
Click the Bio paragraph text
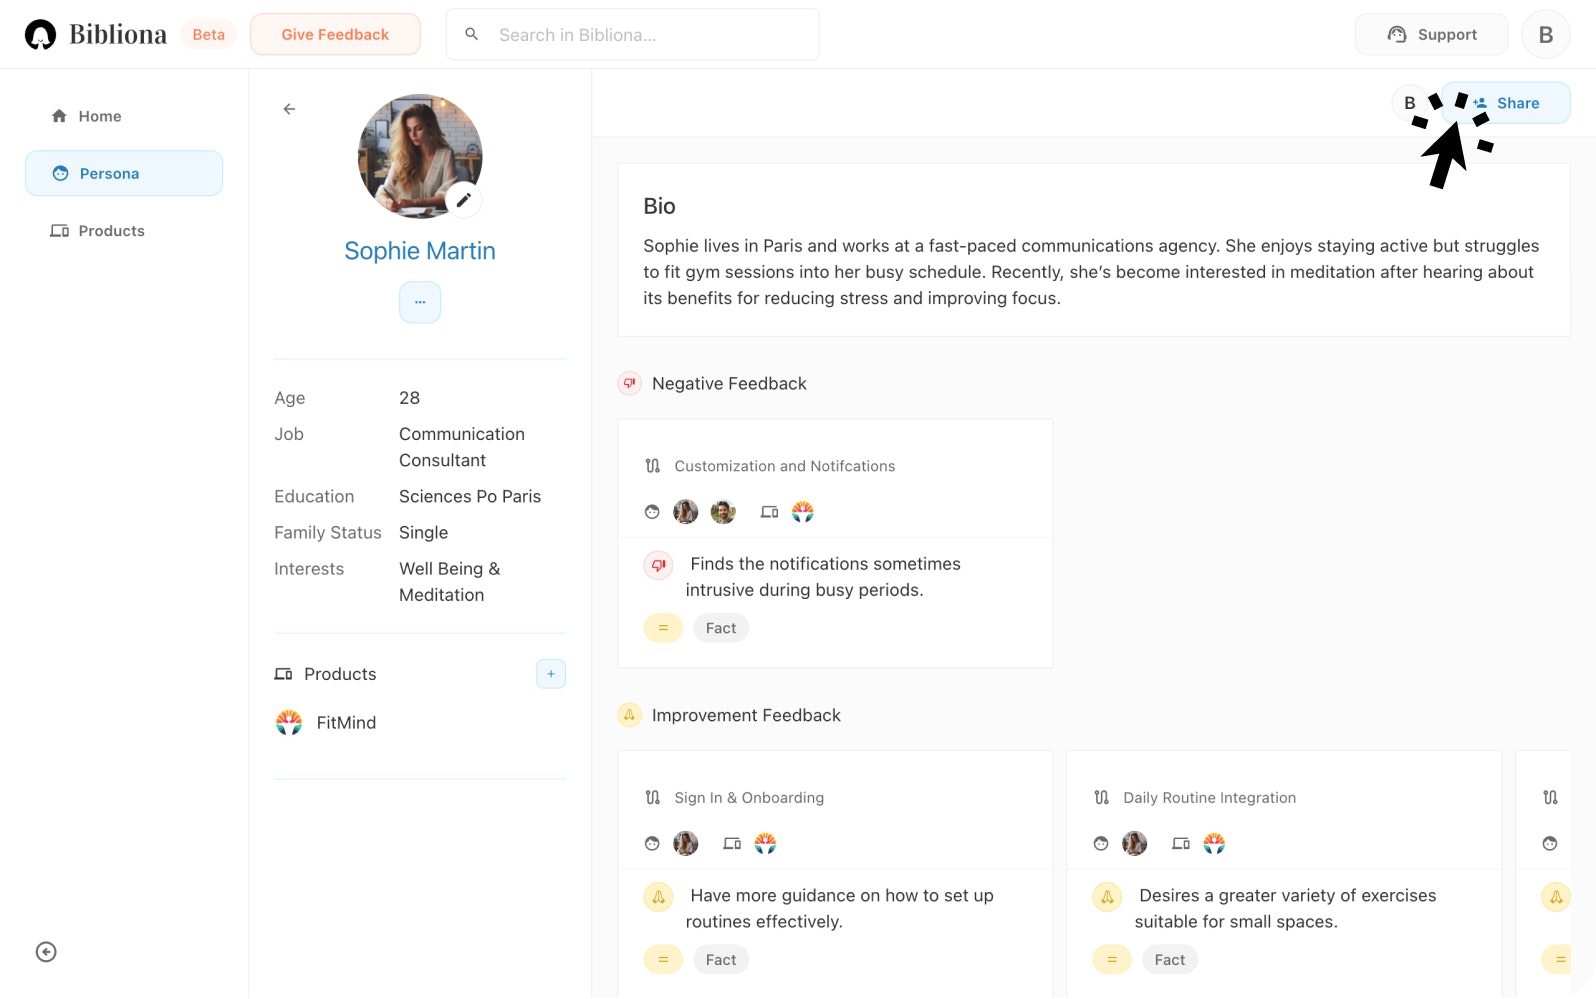click(x=1091, y=272)
